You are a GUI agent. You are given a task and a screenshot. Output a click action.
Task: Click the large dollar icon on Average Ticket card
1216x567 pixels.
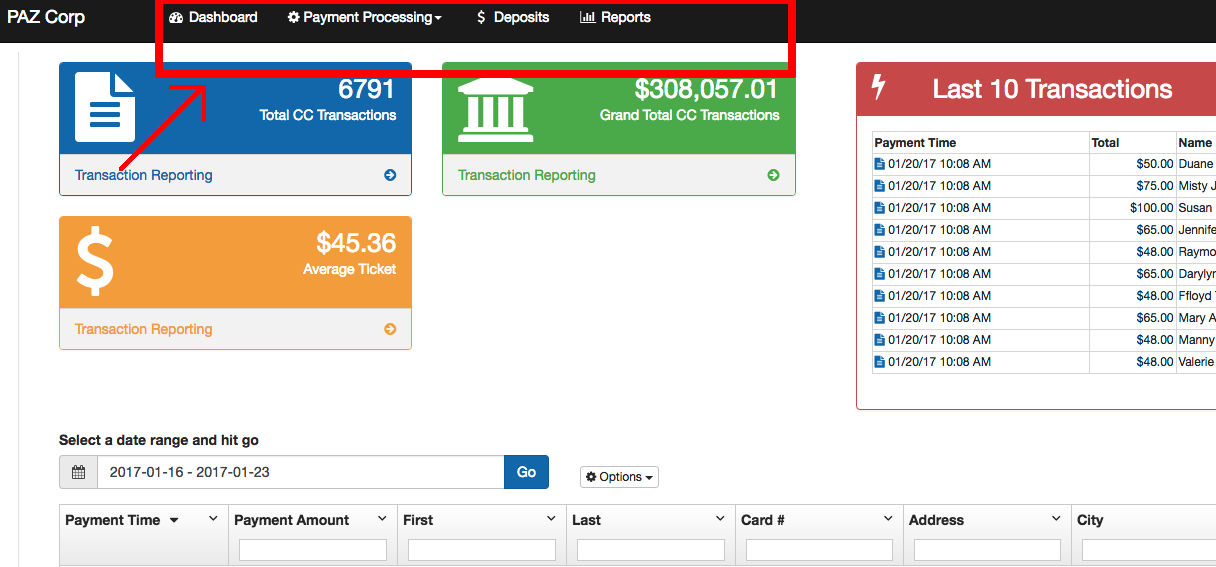[x=95, y=262]
